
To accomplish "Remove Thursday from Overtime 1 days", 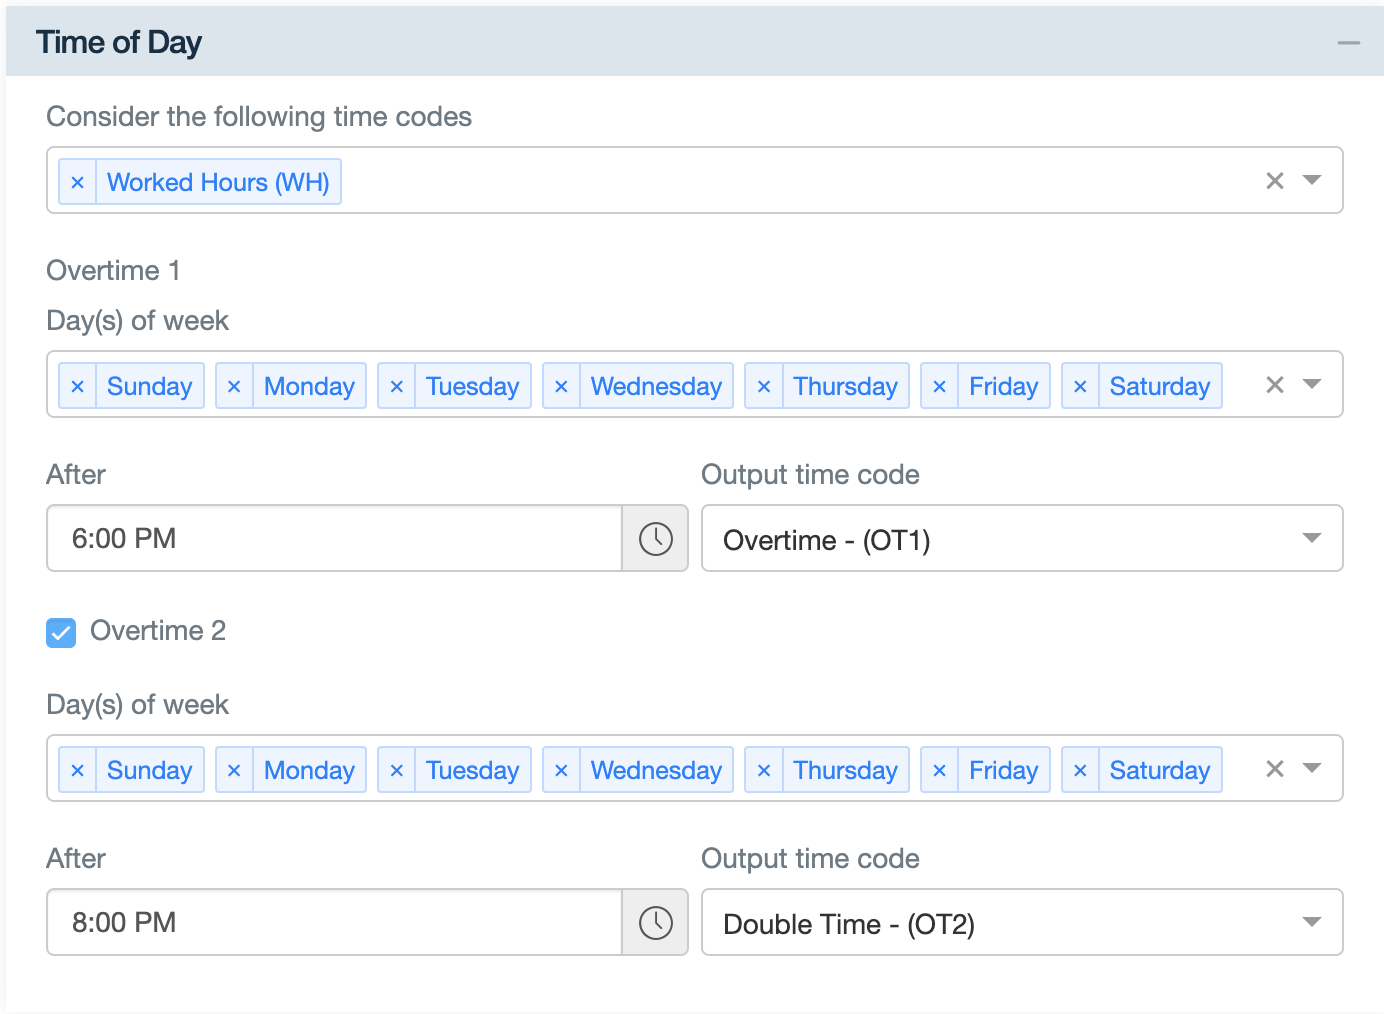I will click(764, 385).
